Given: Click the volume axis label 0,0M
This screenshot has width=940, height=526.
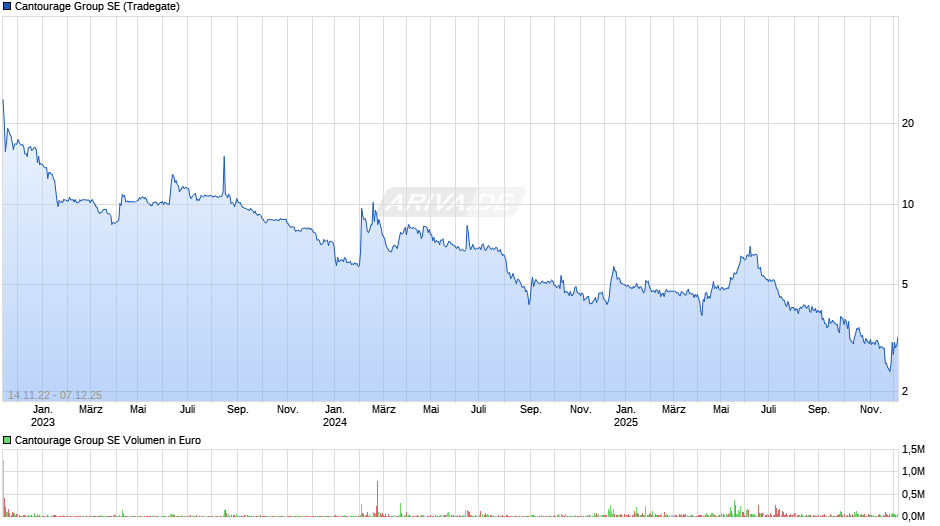Looking at the screenshot, I should [x=913, y=516].
